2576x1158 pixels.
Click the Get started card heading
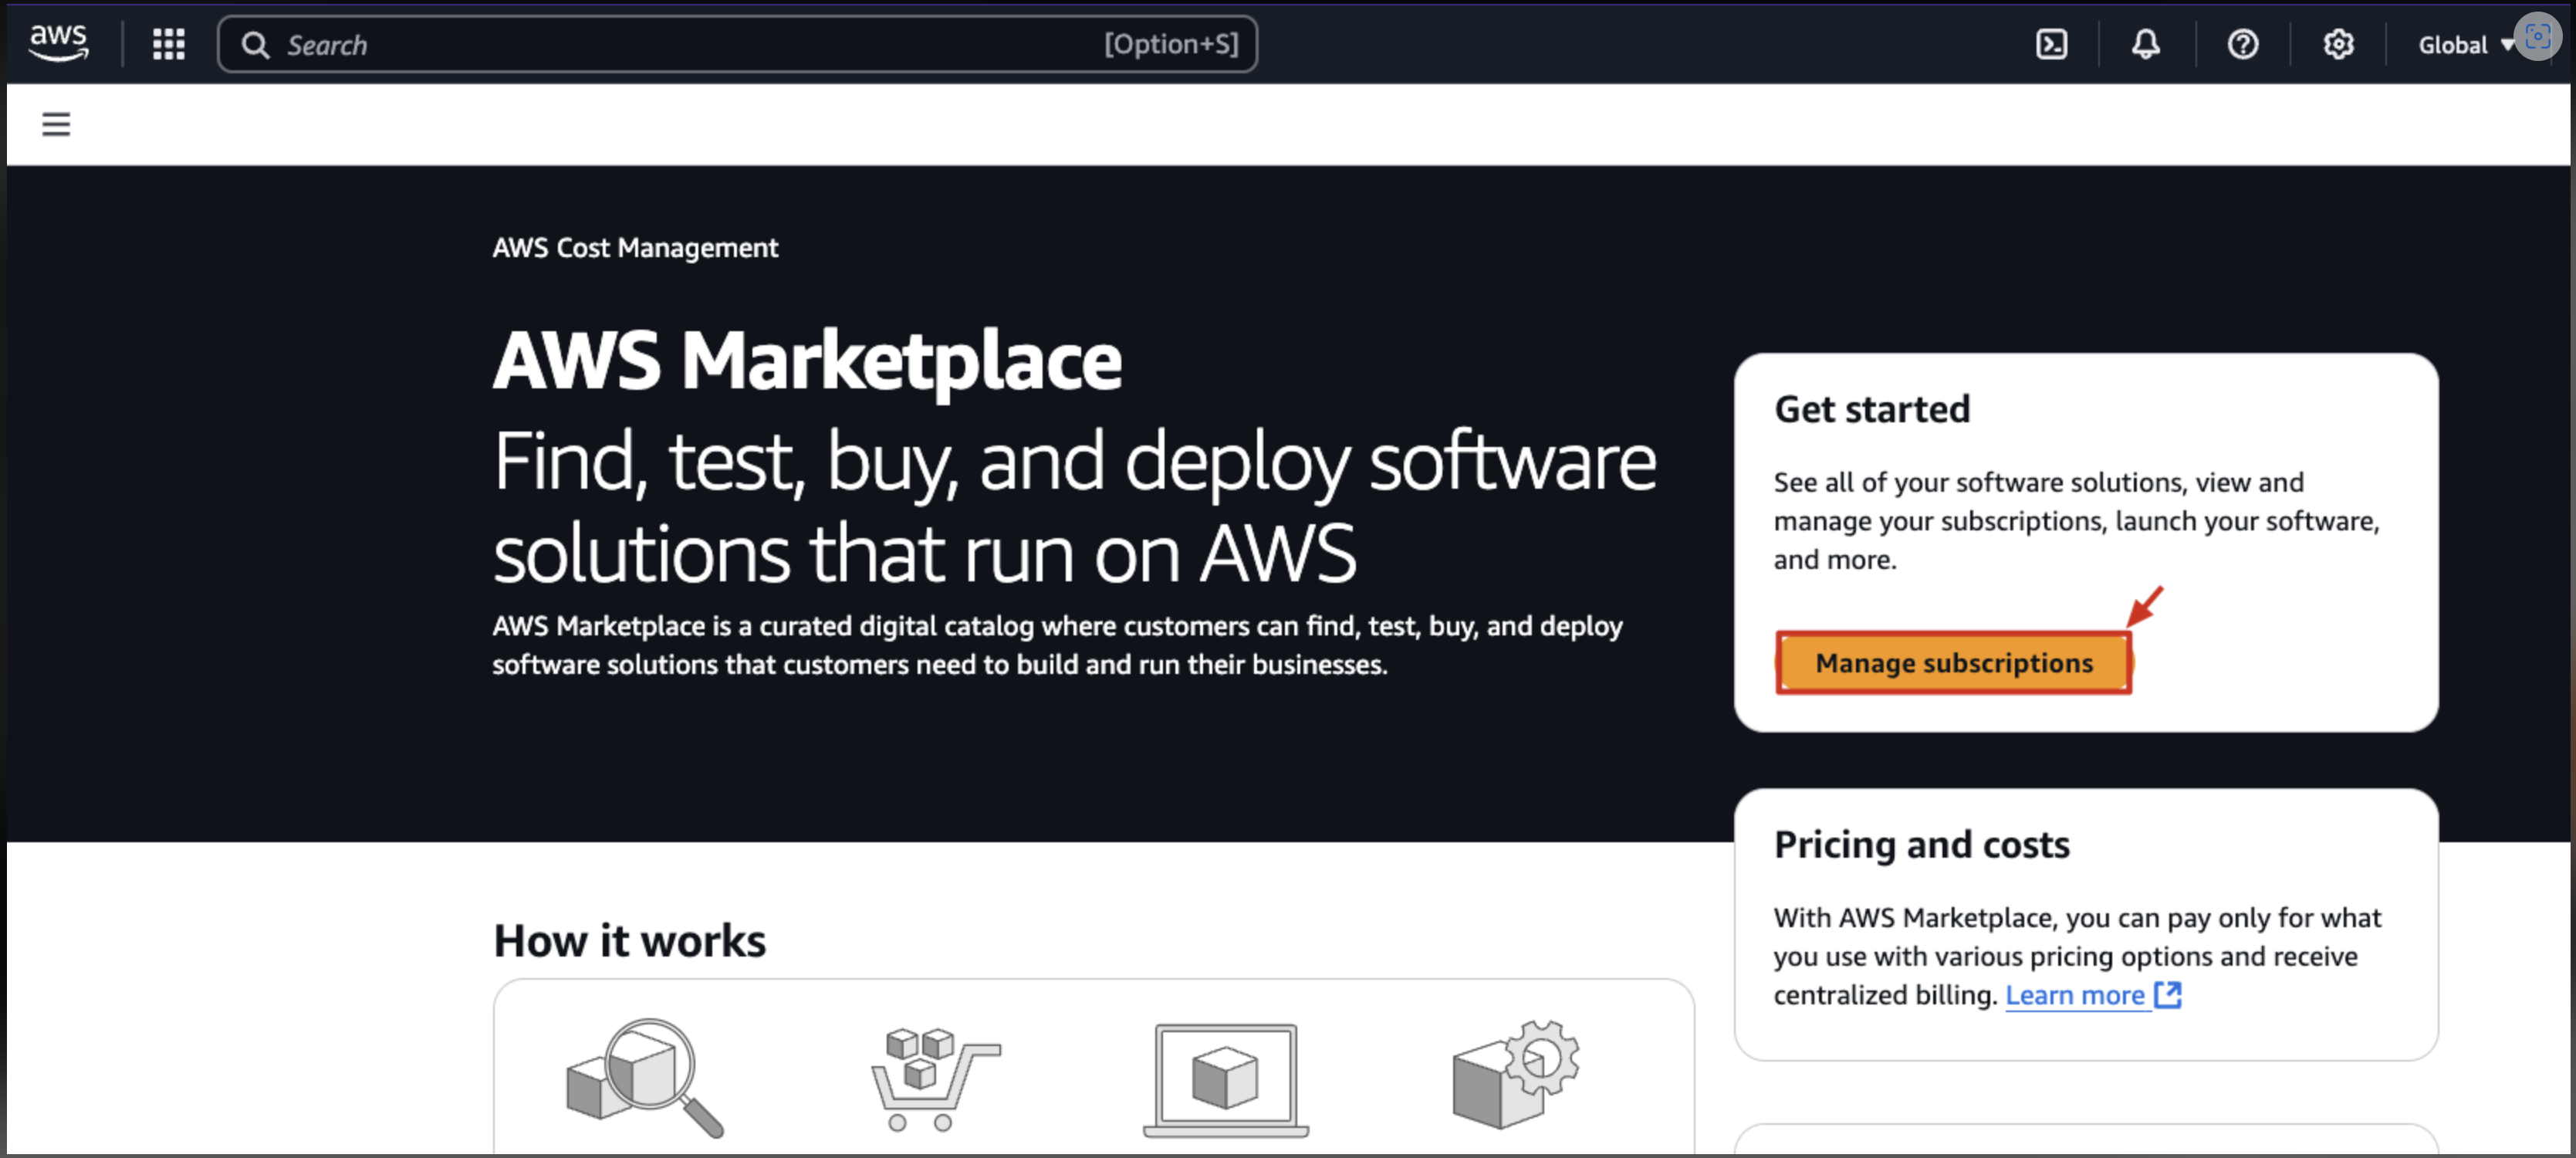click(x=1871, y=409)
